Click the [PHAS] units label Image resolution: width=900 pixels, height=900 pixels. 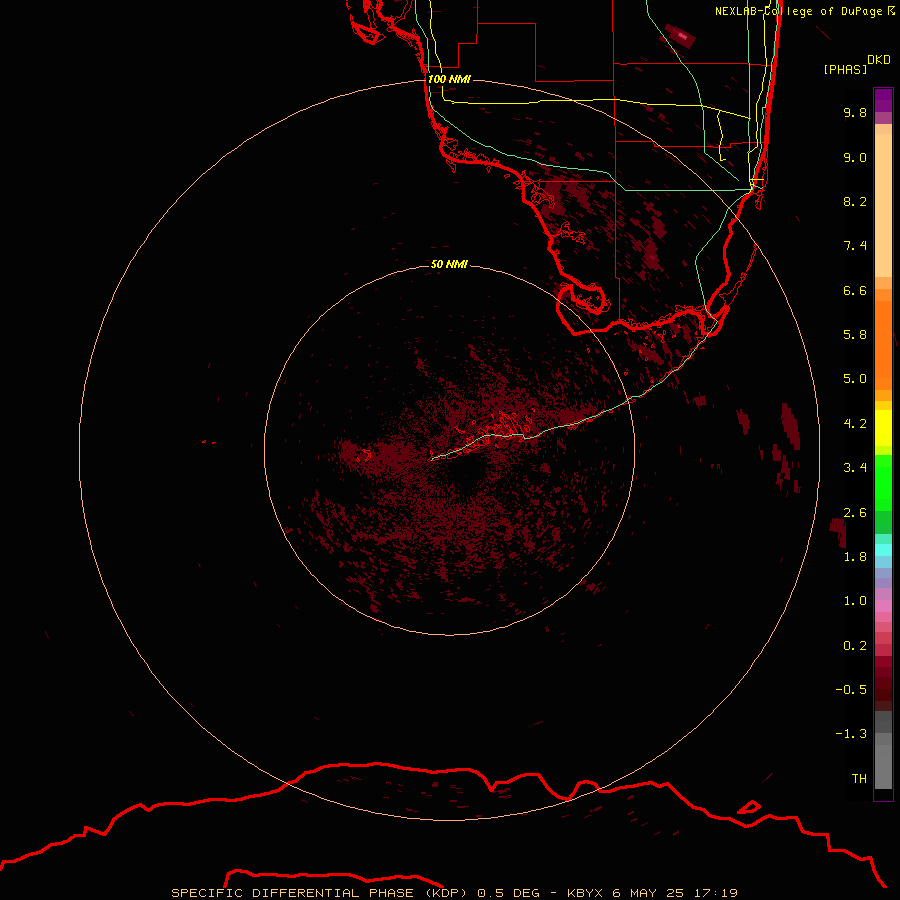tap(845, 70)
